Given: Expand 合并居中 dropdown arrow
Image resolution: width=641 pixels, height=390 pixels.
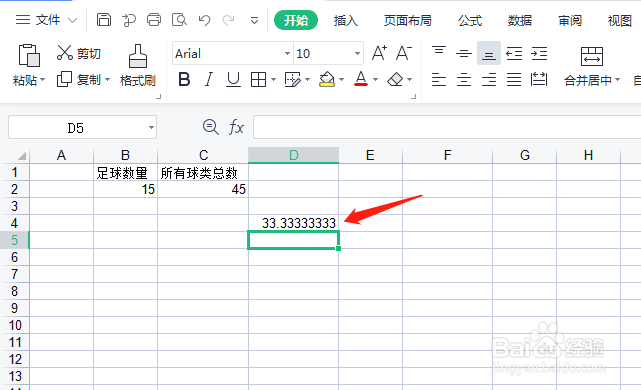Looking at the screenshot, I should click(x=617, y=80).
